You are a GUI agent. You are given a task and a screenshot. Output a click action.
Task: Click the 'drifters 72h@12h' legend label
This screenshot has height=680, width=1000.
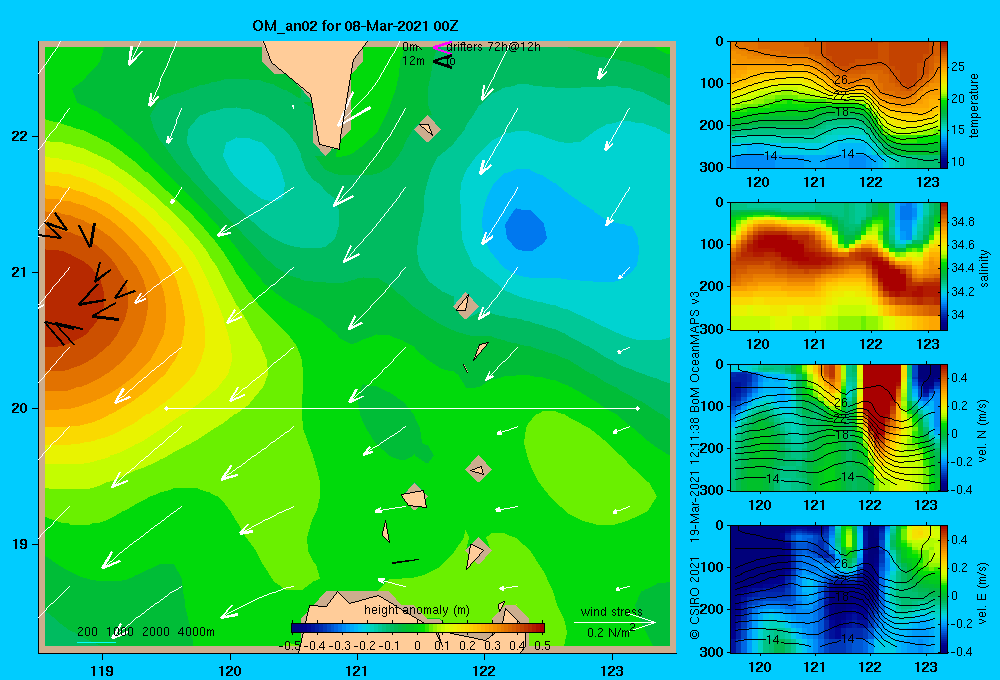[x=494, y=47]
